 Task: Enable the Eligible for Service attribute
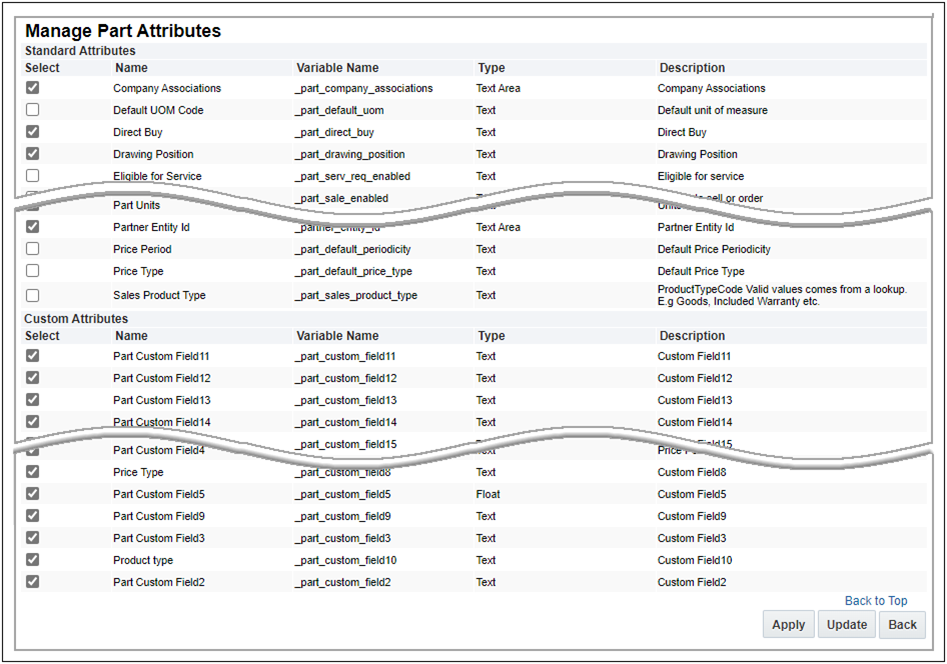pos(31,176)
